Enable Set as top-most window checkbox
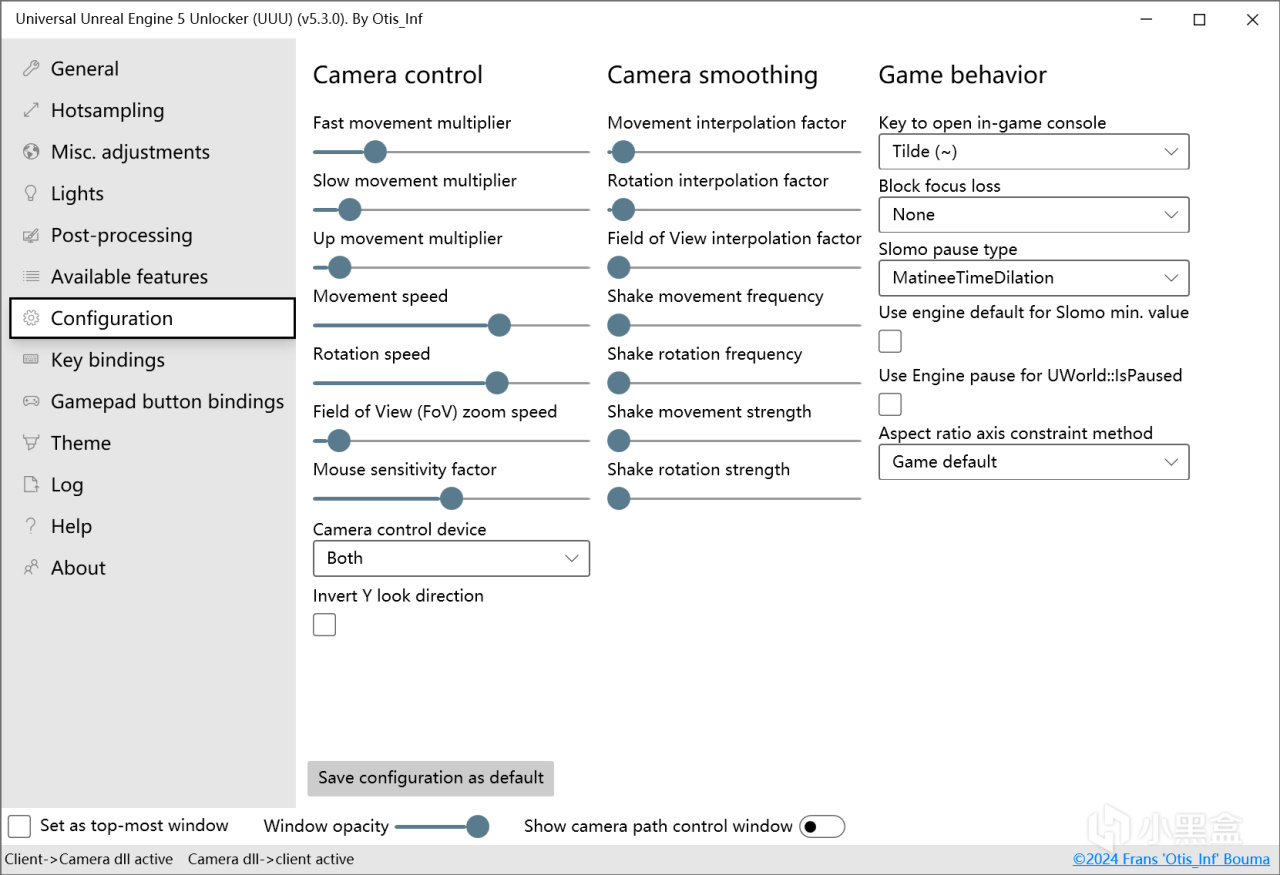This screenshot has height=875, width=1280. tap(19, 826)
